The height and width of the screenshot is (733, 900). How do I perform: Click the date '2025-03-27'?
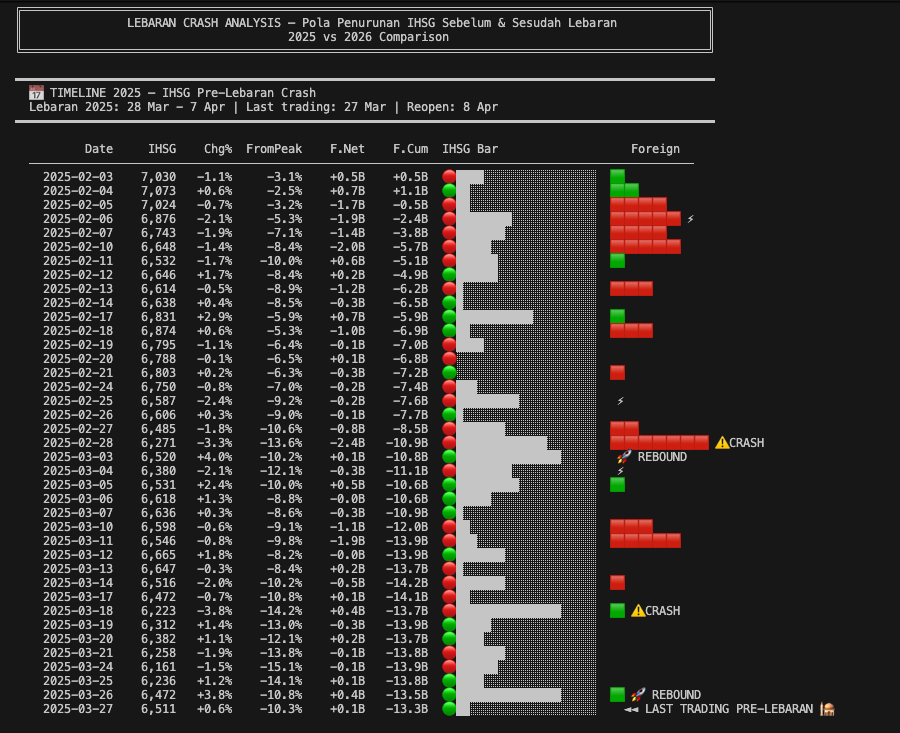coord(78,709)
